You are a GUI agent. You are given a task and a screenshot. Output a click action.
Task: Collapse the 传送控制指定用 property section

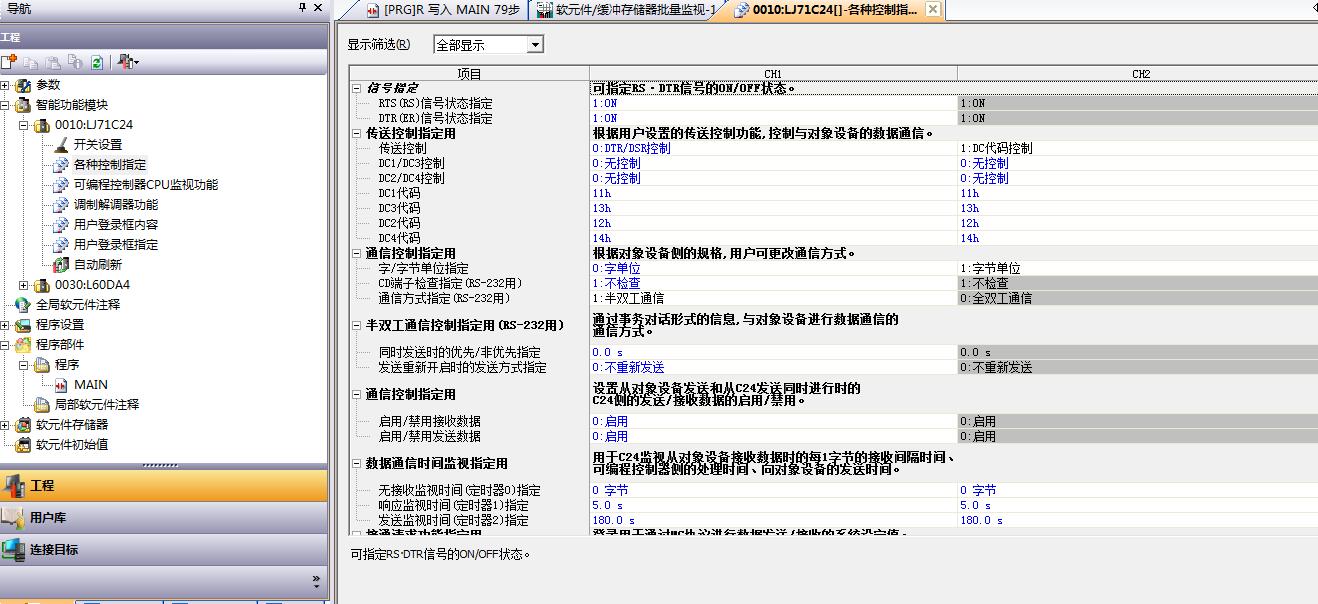pos(357,133)
